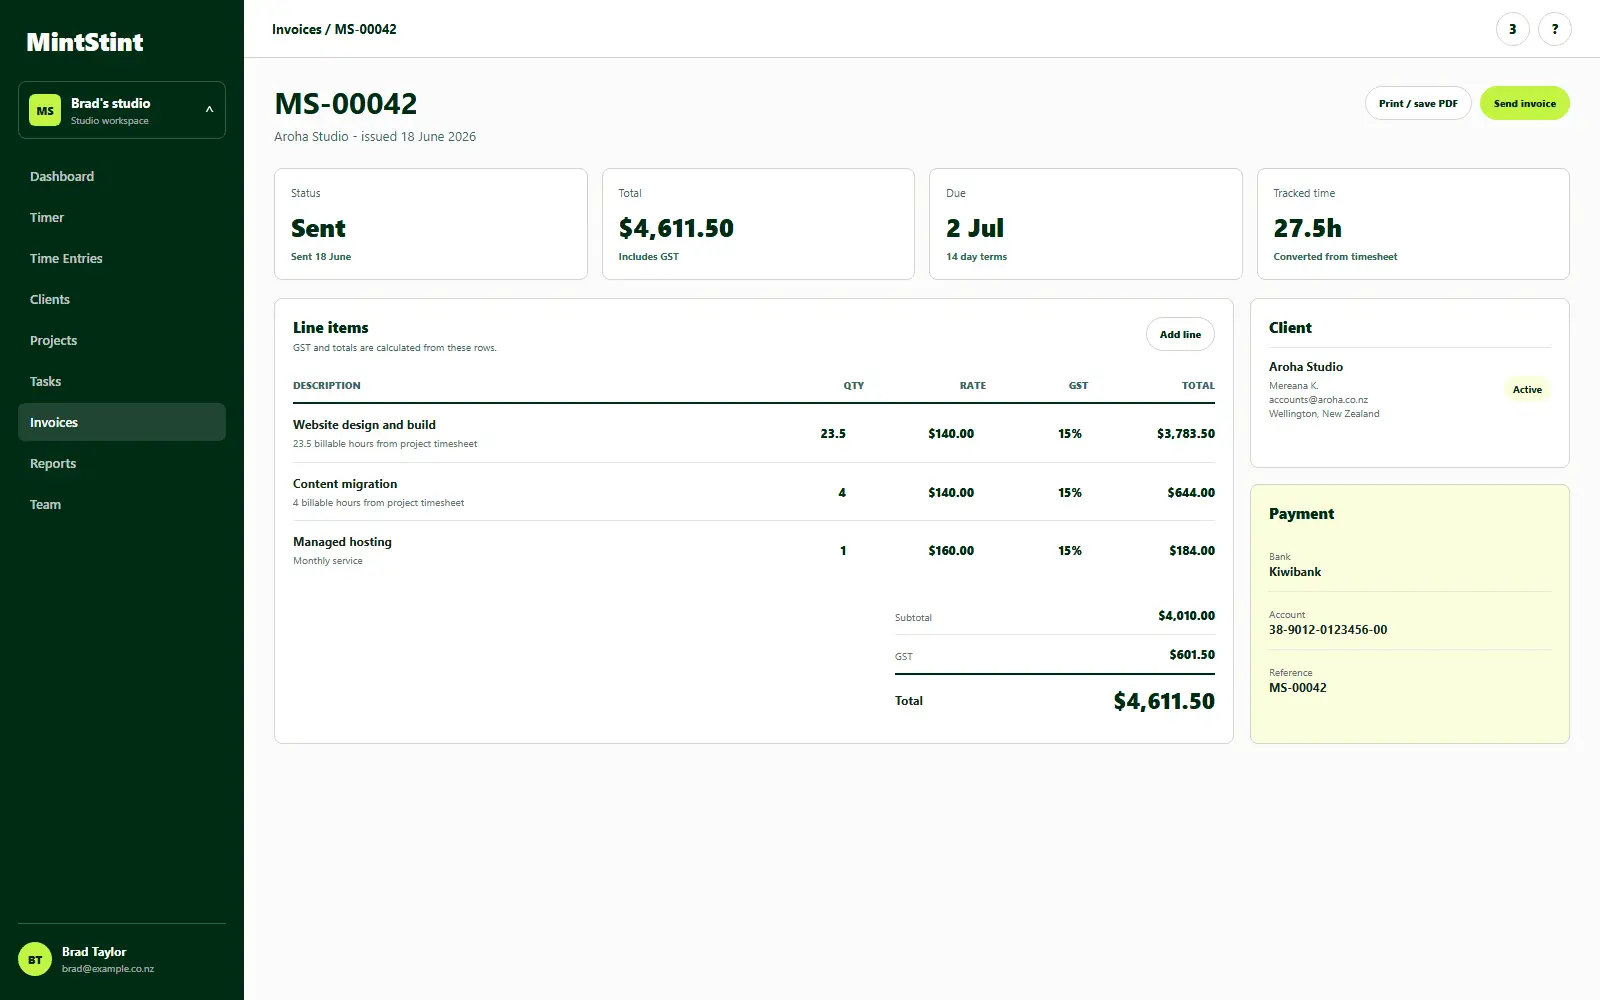Select the Managed hosting line item
Screen dimensions: 1600x1000
[754, 550]
